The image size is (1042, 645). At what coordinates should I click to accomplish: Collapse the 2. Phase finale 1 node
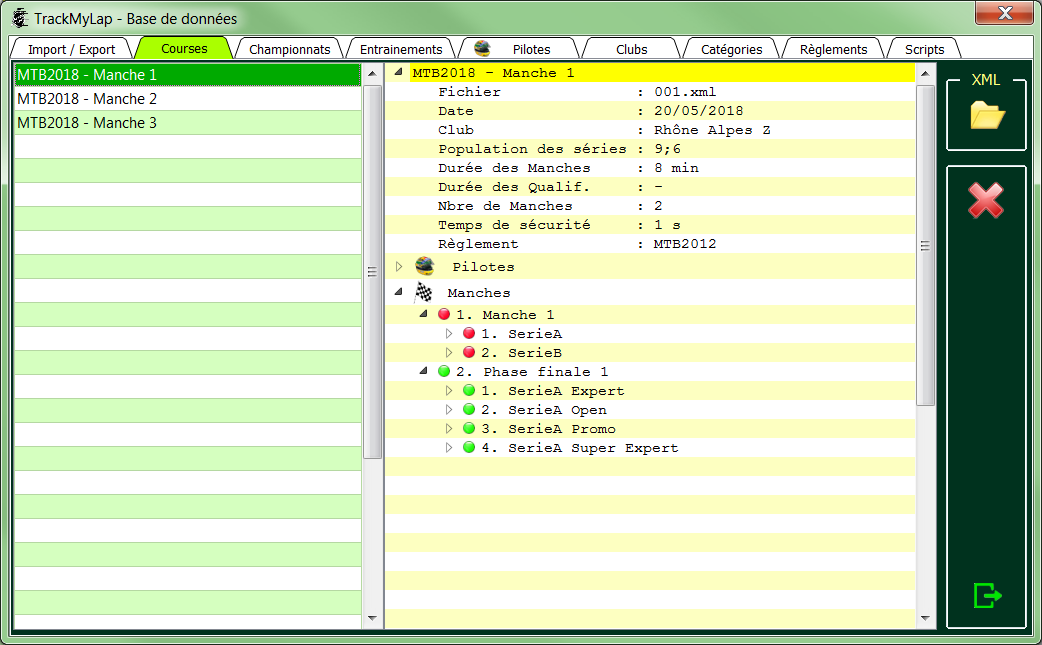[423, 371]
